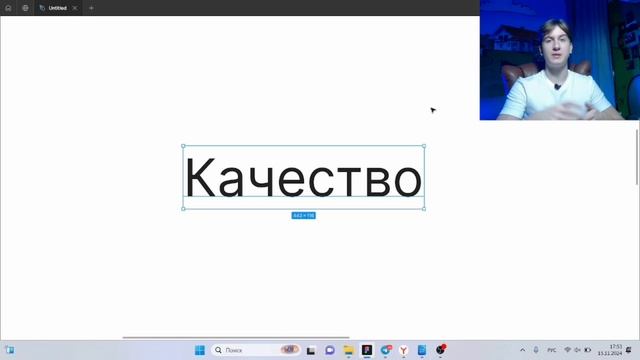Open the clock and date 17:51 flyout

(610, 350)
